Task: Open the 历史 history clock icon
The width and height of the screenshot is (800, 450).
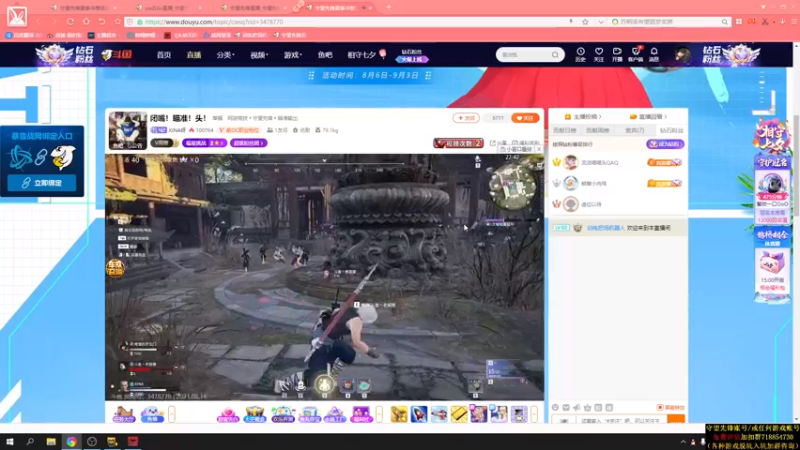Action: click(581, 55)
